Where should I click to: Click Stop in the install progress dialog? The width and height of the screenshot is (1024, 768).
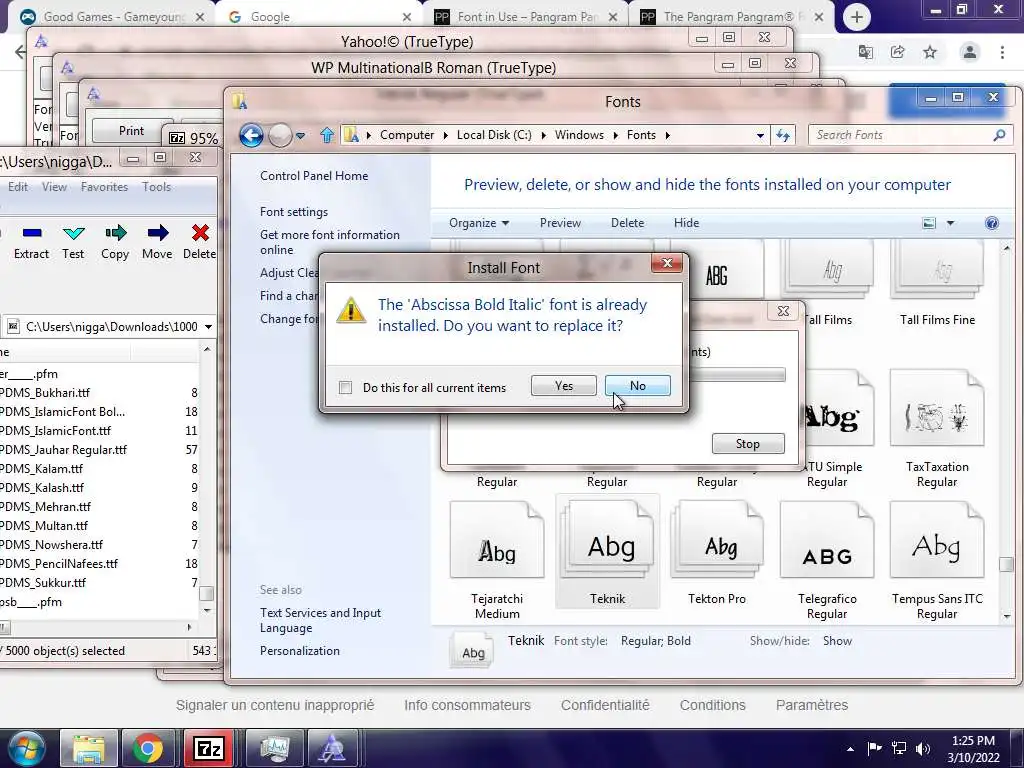[x=748, y=443]
